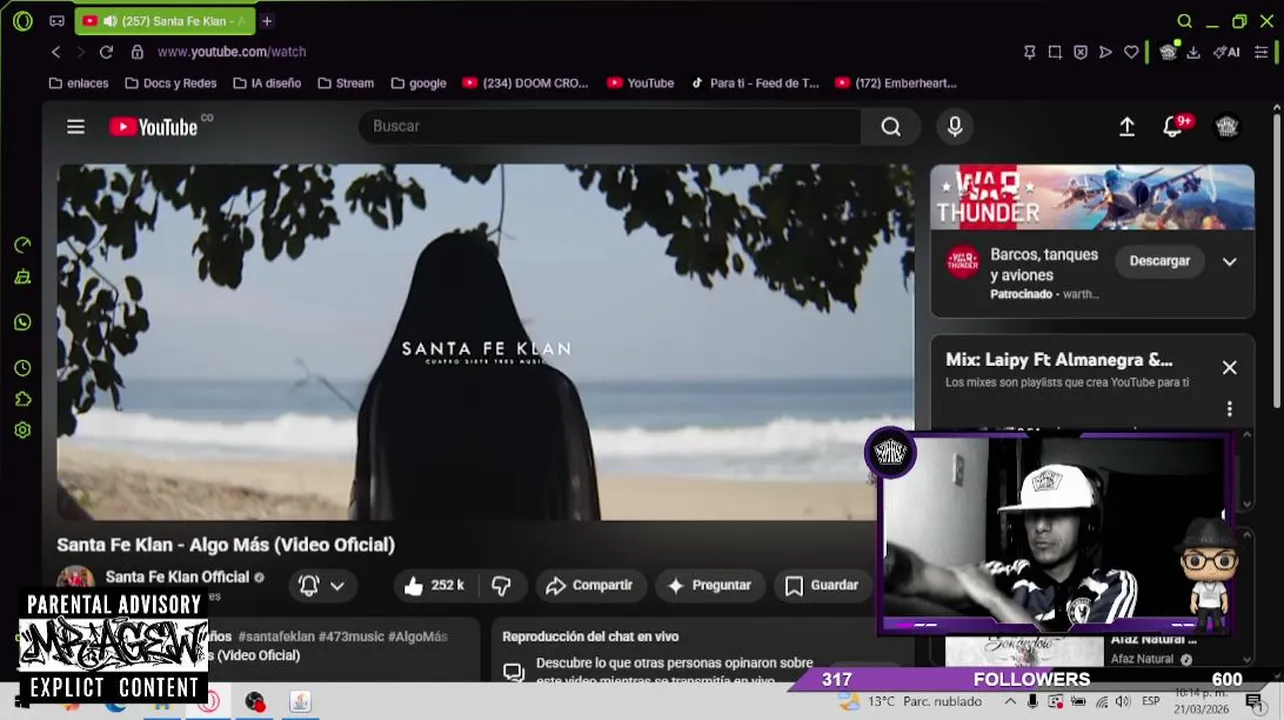Viewport: 1284px width, 720px height.
Task: Reload the YouTube page
Action: [106, 52]
